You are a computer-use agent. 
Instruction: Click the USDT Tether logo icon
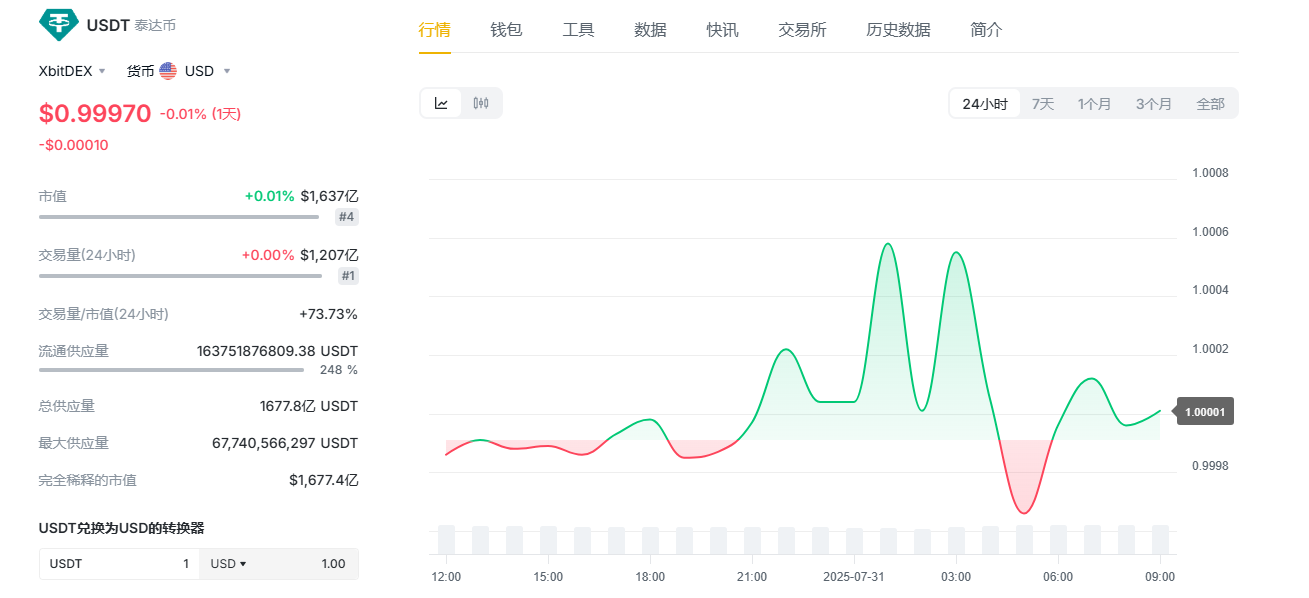point(58,24)
